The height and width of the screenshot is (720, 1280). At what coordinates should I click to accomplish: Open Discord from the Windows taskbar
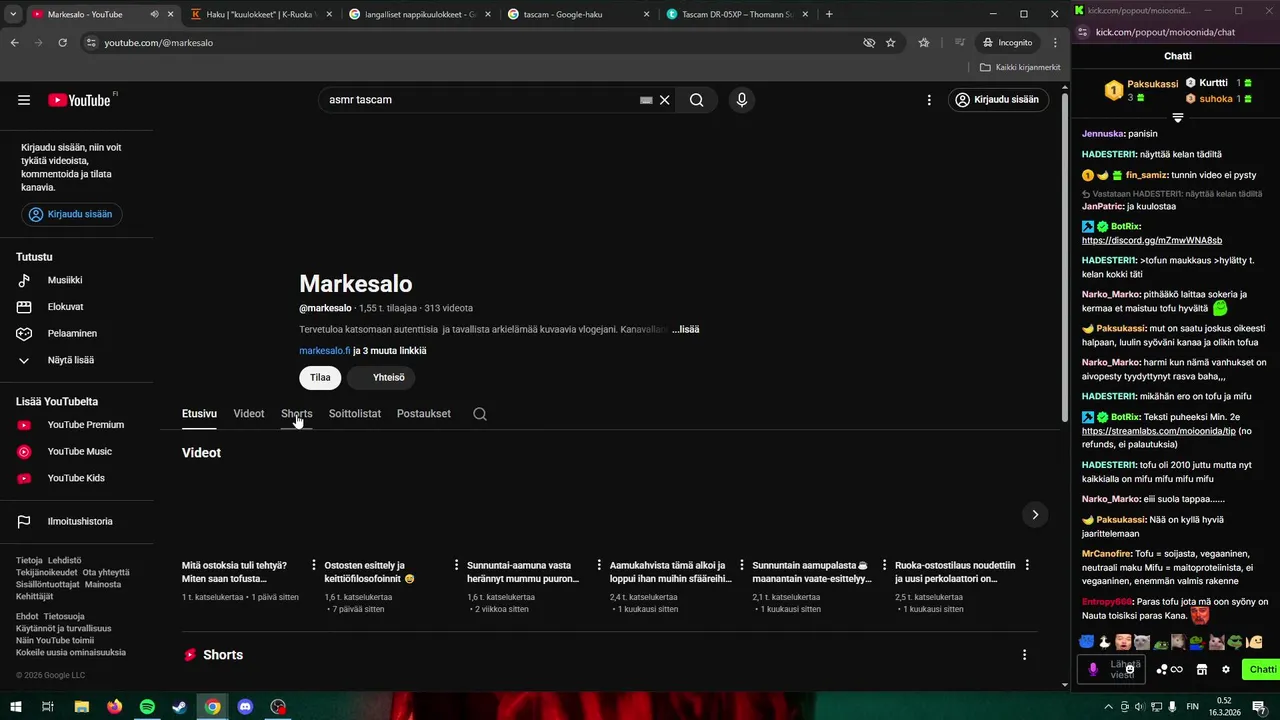pos(245,707)
